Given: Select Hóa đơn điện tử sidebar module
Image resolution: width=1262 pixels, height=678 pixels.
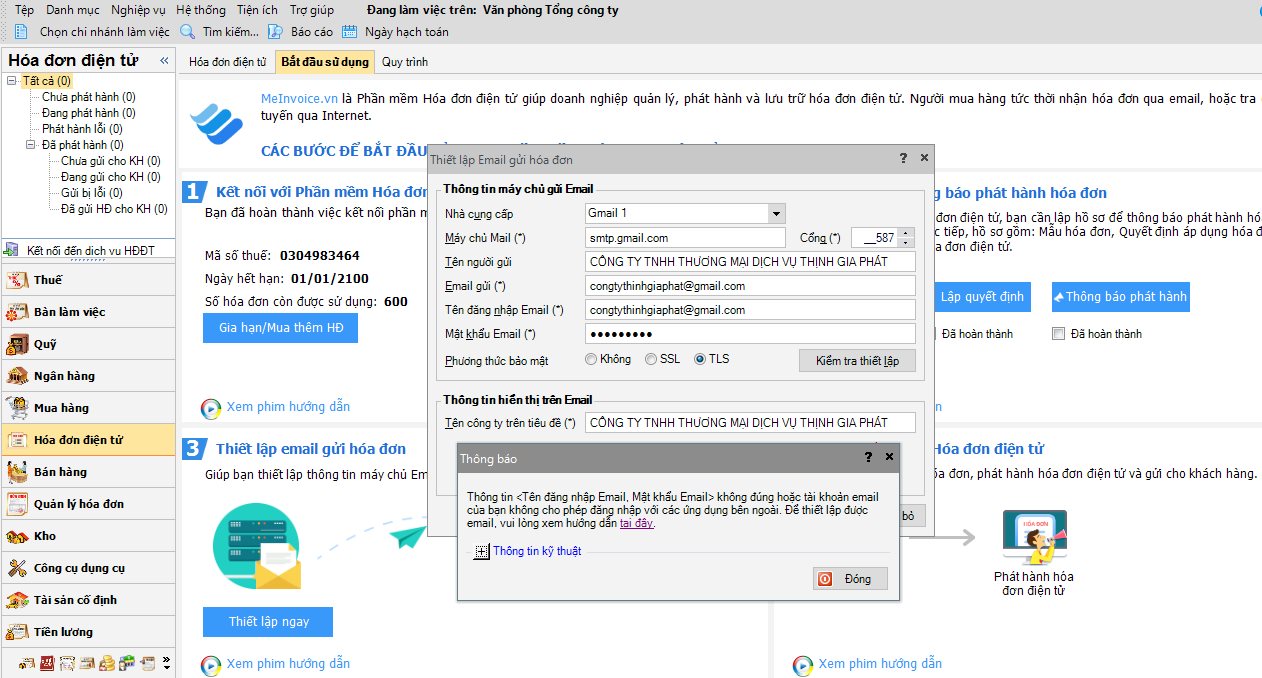Looking at the screenshot, I should tap(88, 440).
